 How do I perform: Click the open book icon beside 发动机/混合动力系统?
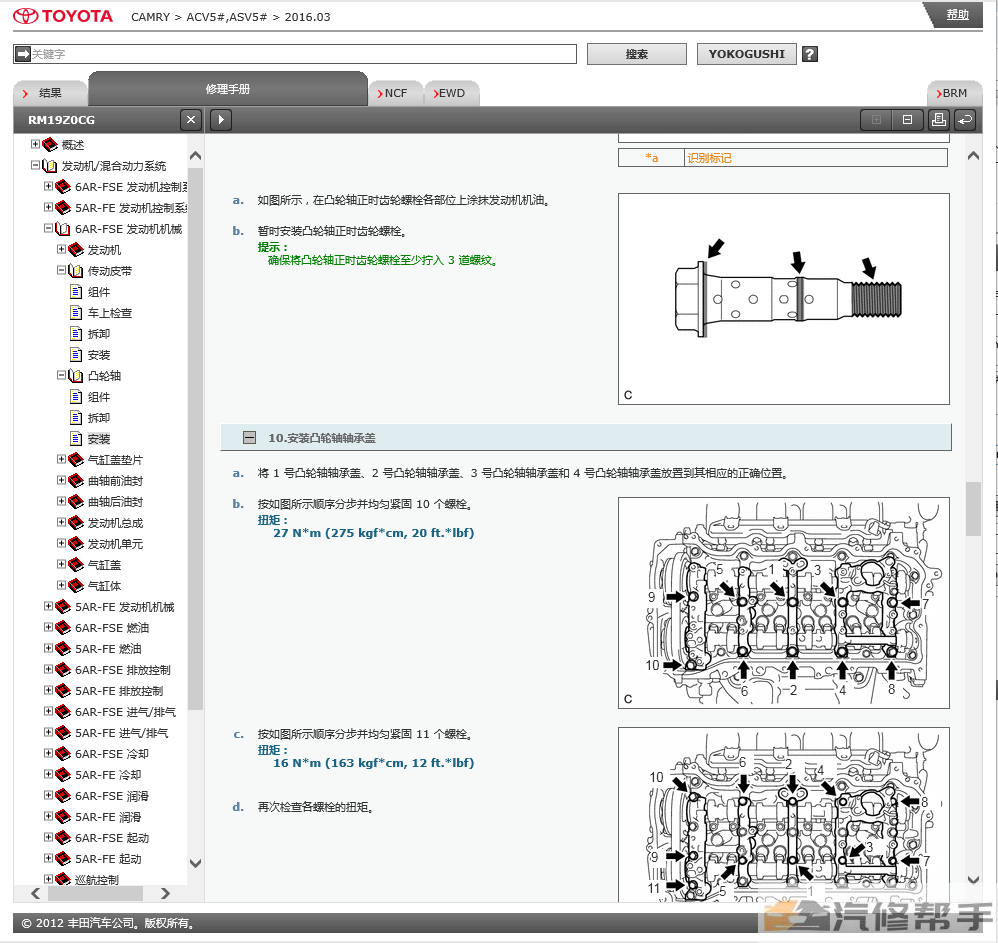click(x=50, y=165)
